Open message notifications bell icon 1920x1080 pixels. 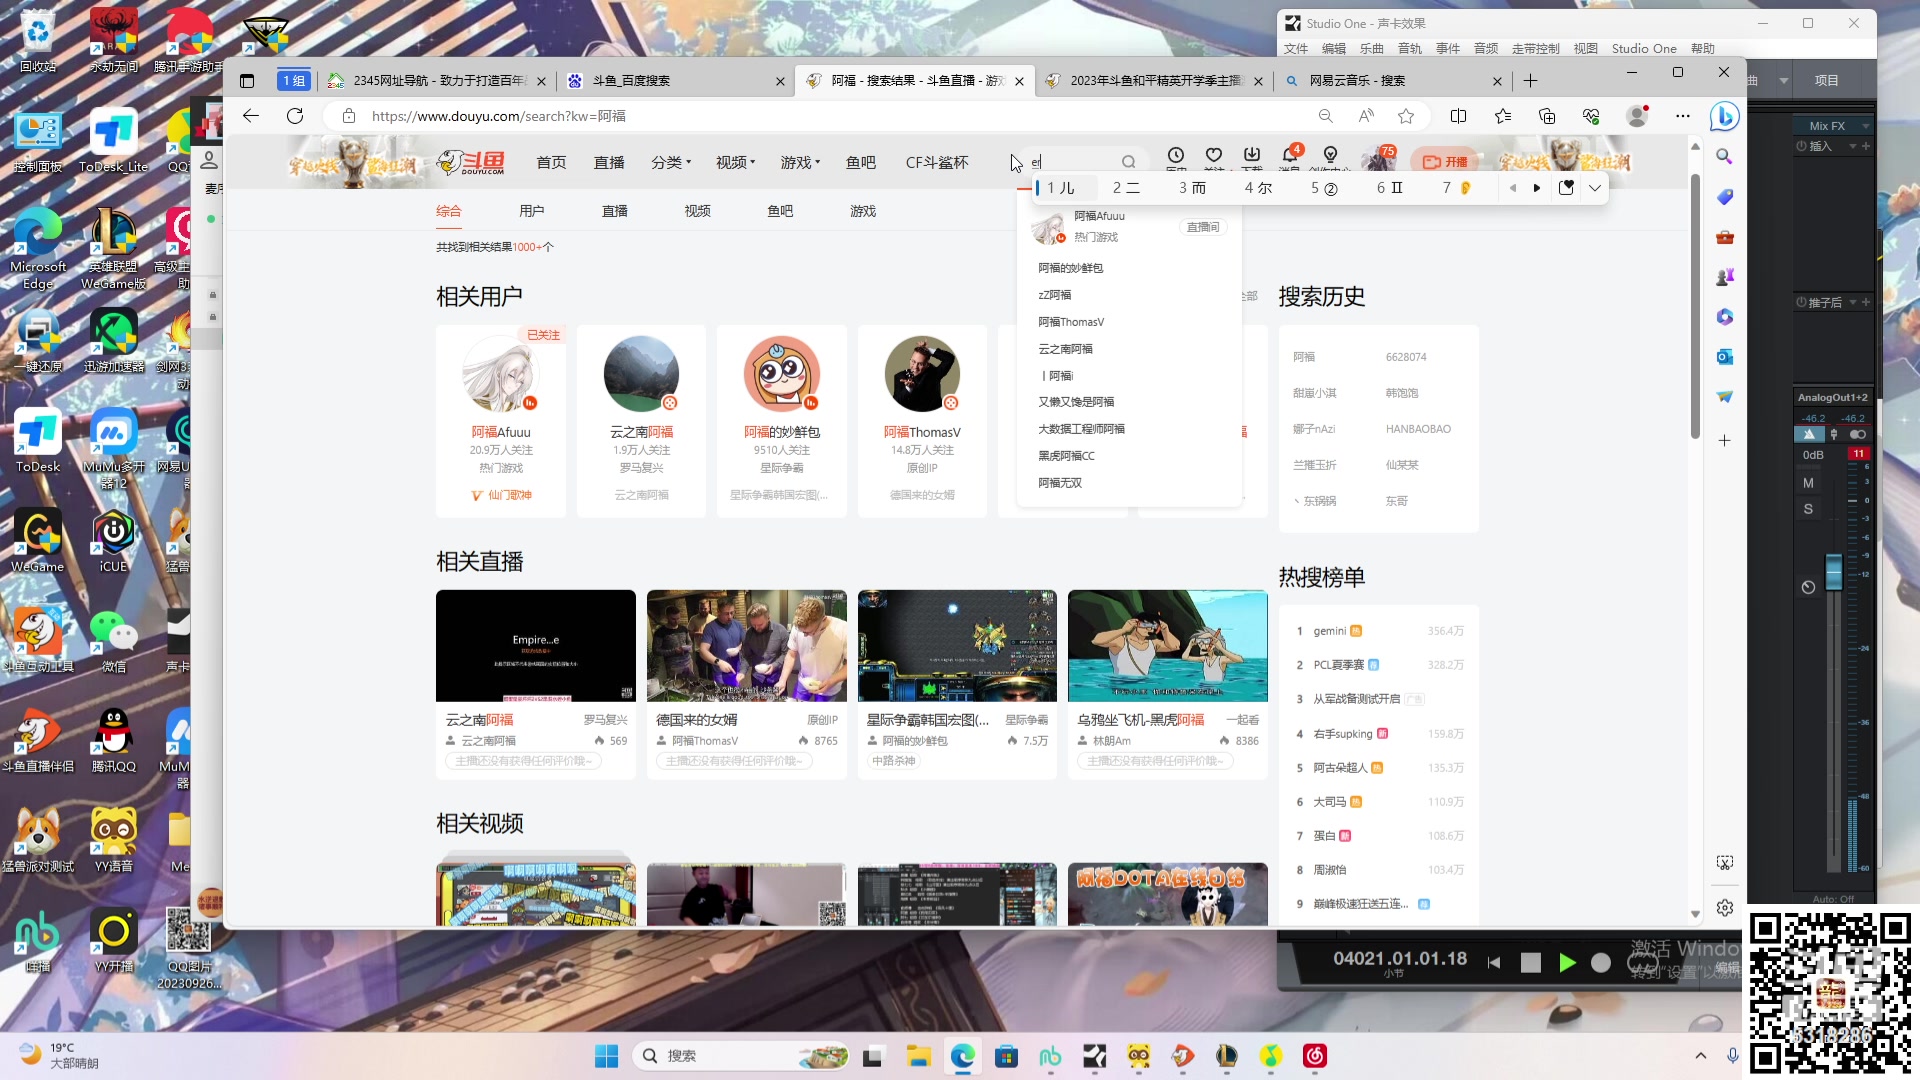tap(1290, 156)
